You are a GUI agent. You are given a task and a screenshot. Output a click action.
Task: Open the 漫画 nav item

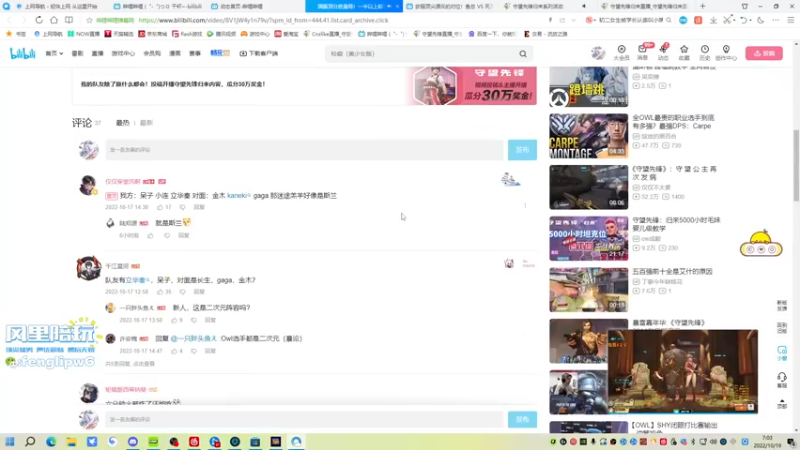coord(175,53)
